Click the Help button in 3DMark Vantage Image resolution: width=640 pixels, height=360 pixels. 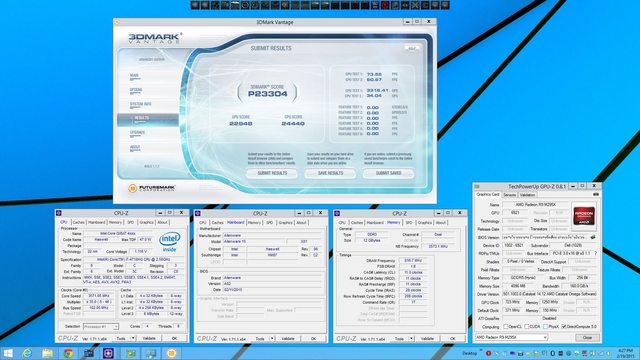click(412, 48)
